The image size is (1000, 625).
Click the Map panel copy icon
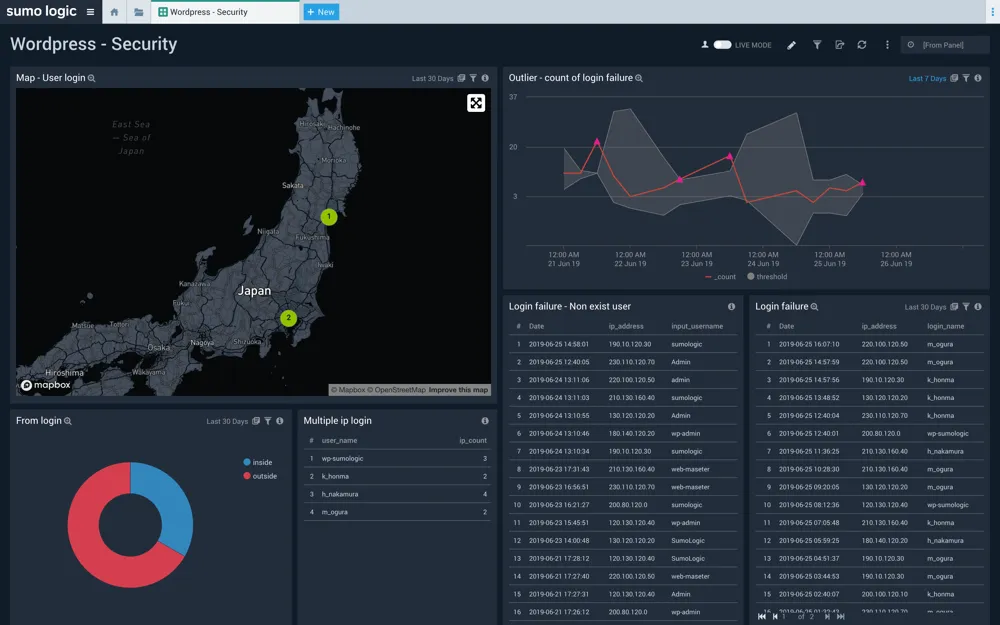(461, 78)
